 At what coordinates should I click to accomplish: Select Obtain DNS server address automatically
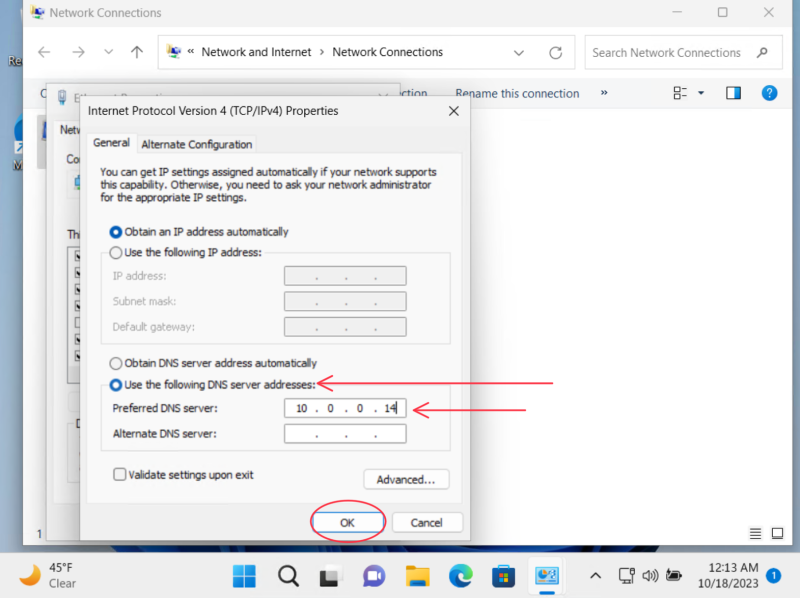117,363
